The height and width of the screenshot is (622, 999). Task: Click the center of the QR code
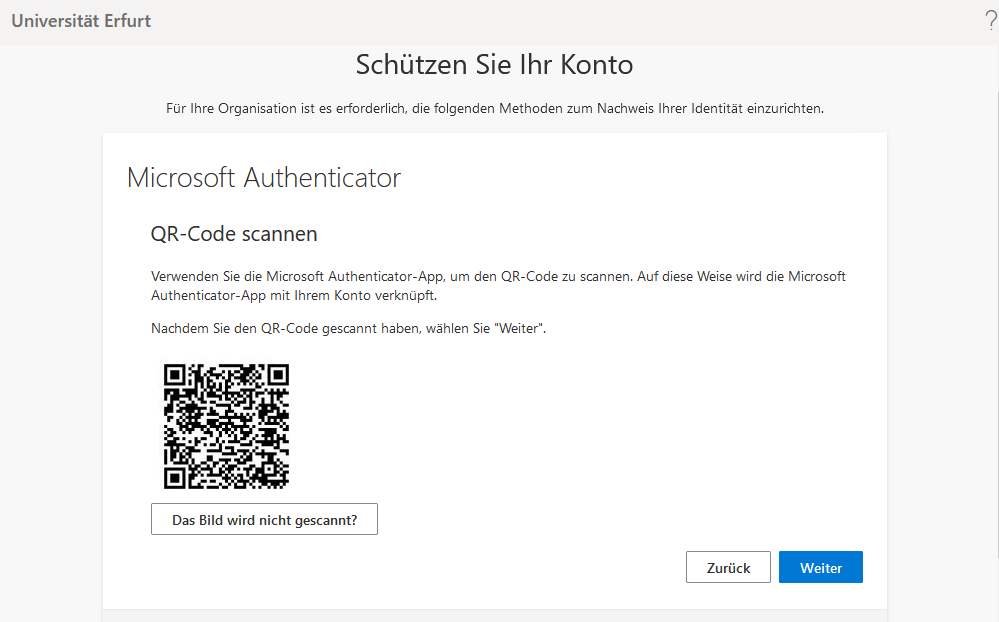click(x=226, y=426)
